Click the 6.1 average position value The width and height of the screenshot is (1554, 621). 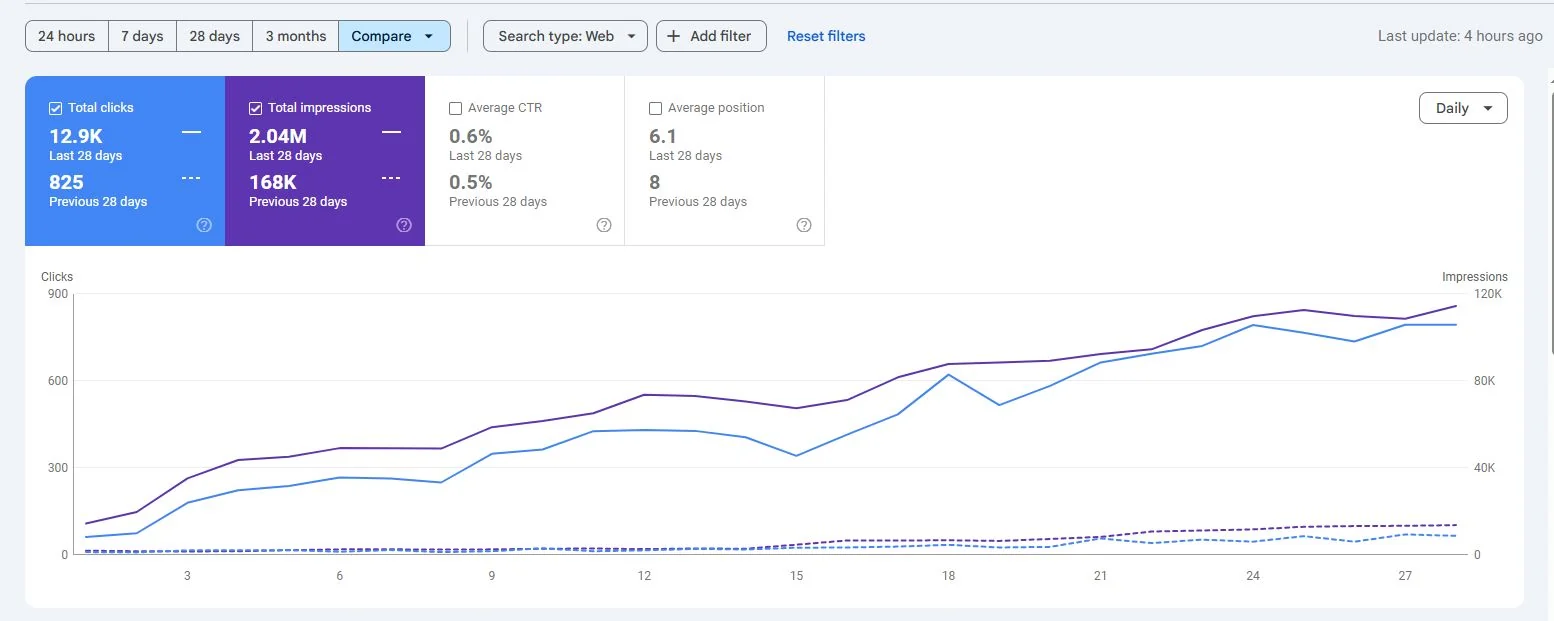(663, 137)
